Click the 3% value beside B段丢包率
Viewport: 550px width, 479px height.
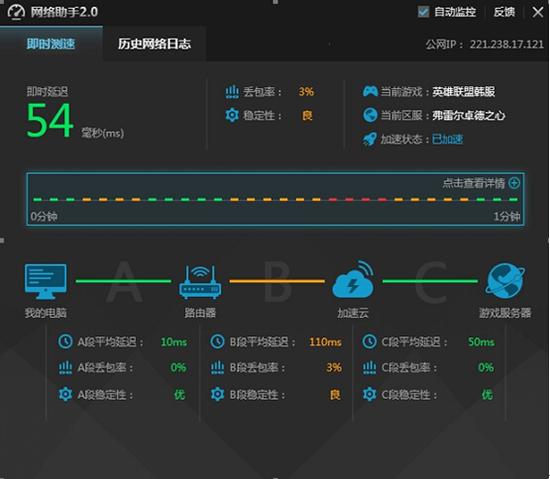(x=334, y=367)
